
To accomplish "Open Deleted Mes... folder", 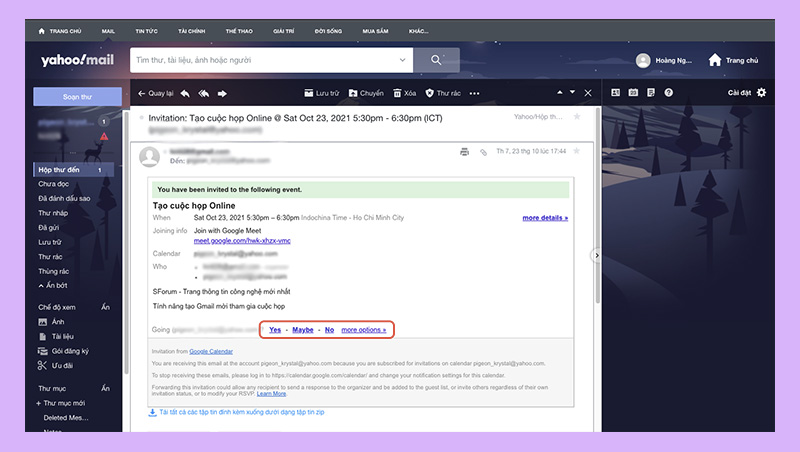I will (x=66, y=417).
